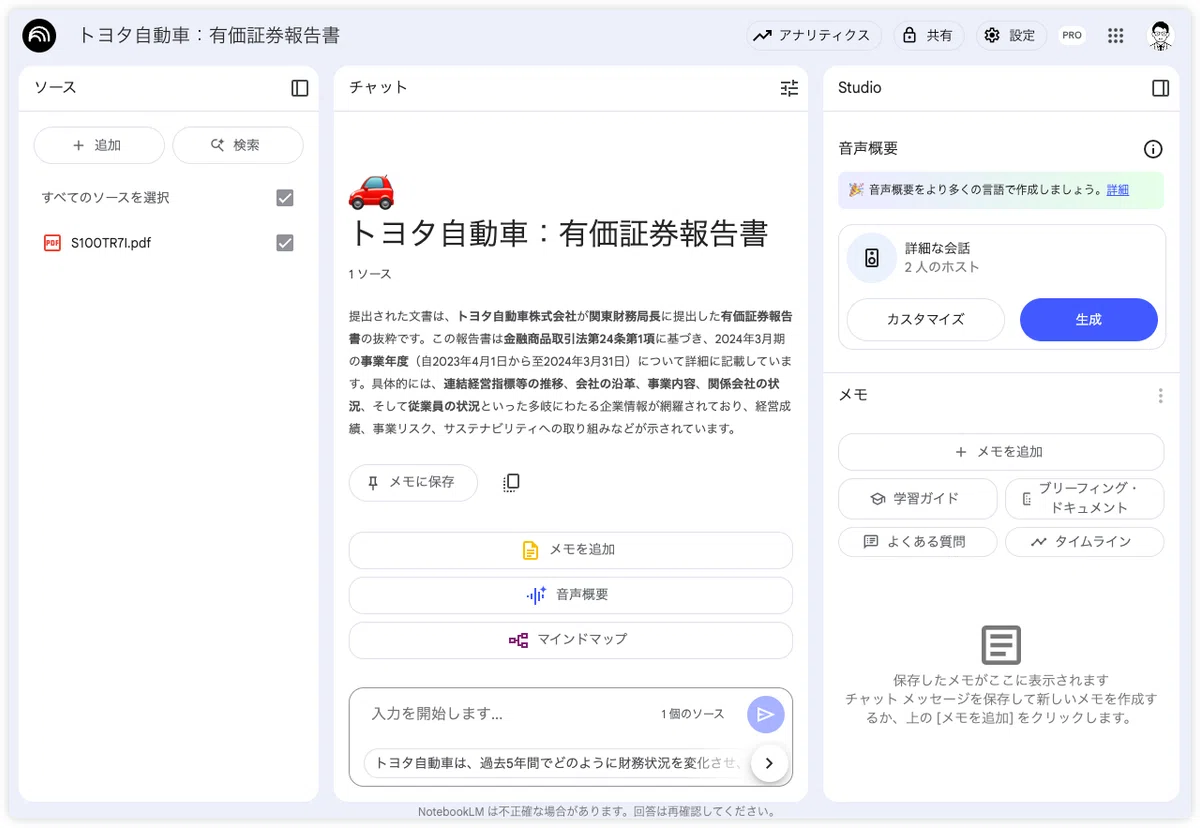
Task: Click the notebook title トヨタ自動車：有価証券報告書 in header
Action: [209, 36]
